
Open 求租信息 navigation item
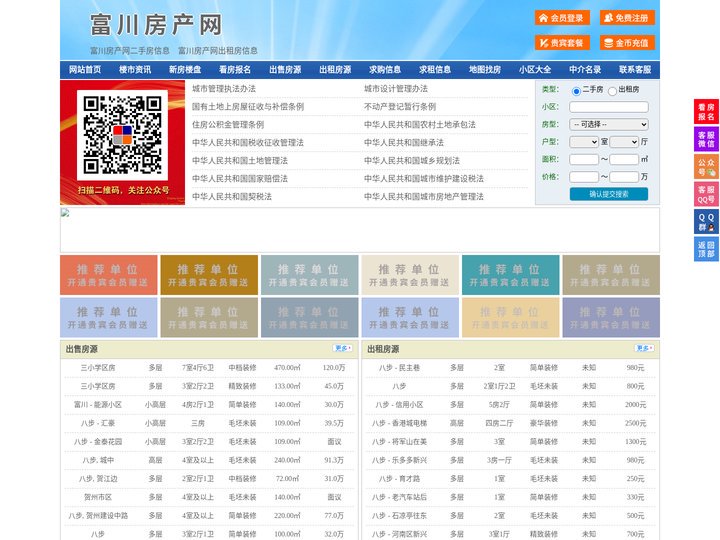(435, 70)
